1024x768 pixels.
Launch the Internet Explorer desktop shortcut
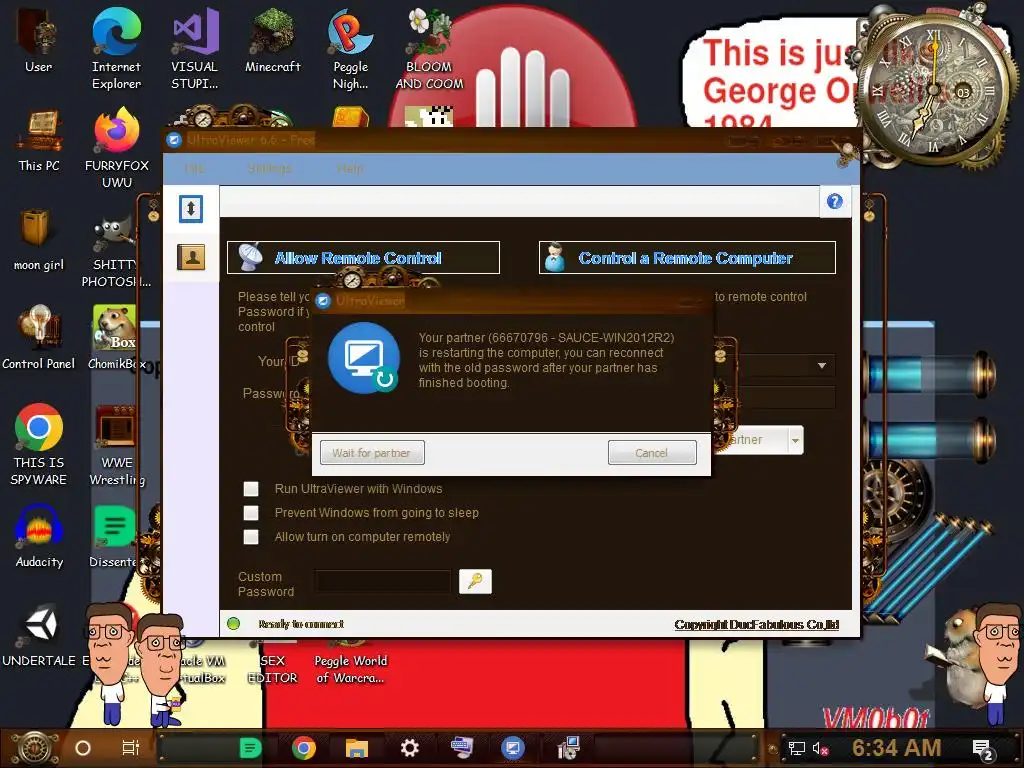pos(116,49)
